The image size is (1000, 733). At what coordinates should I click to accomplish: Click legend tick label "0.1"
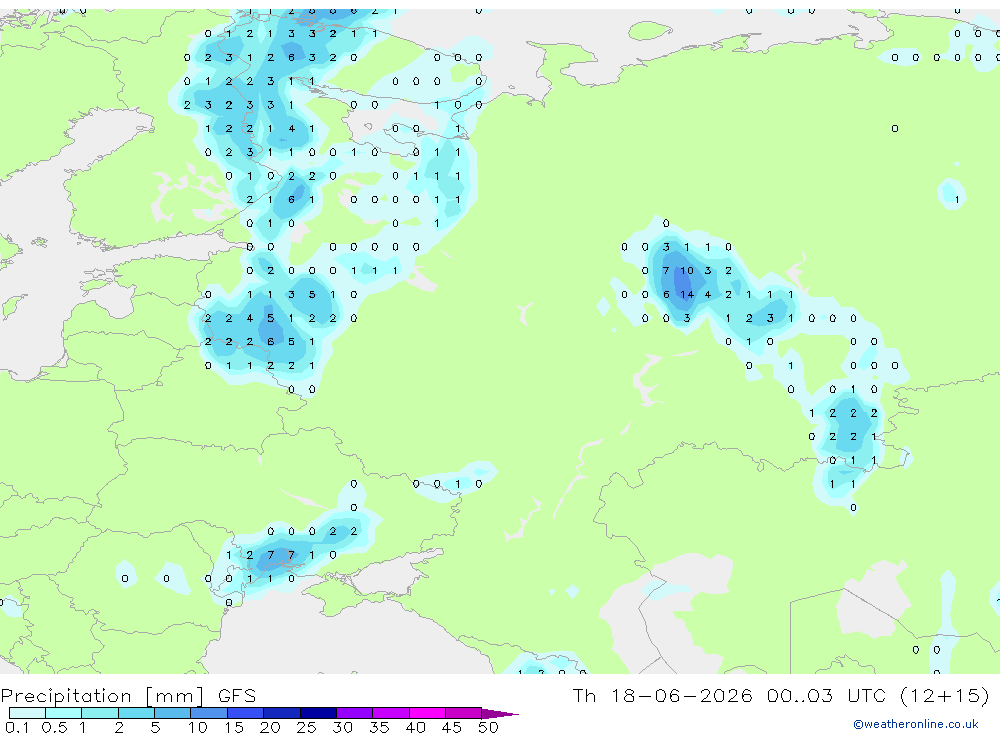[x=17, y=727]
